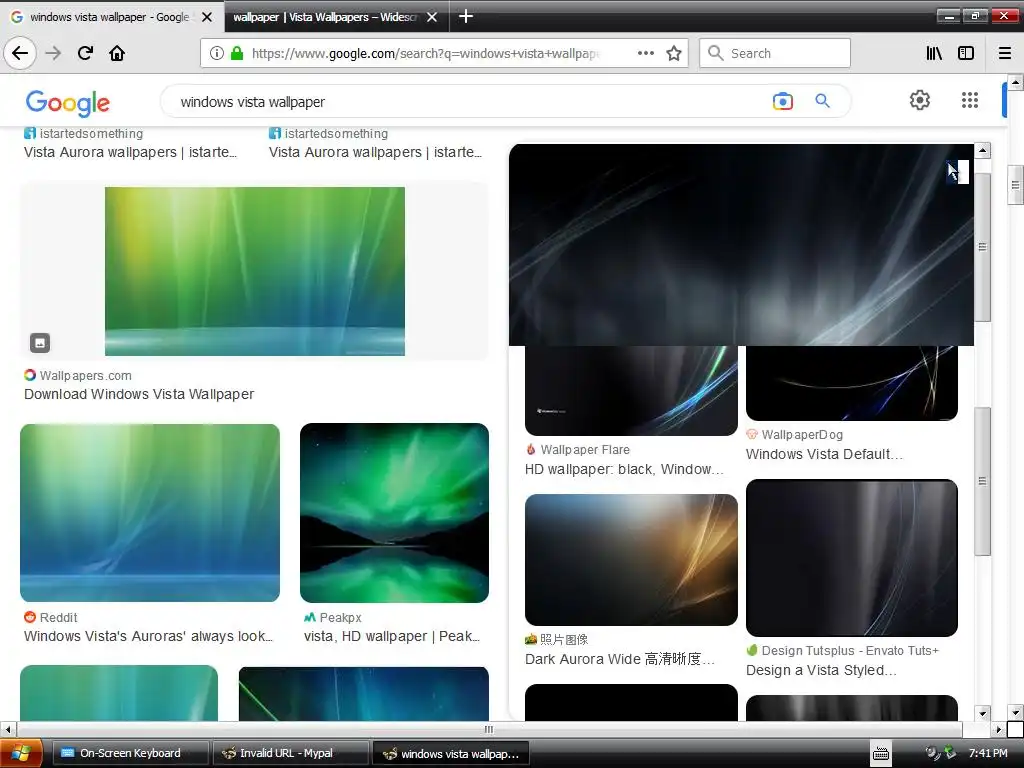Click horizontal scrollbar left arrow
The width and height of the screenshot is (1024, 768).
point(8,729)
